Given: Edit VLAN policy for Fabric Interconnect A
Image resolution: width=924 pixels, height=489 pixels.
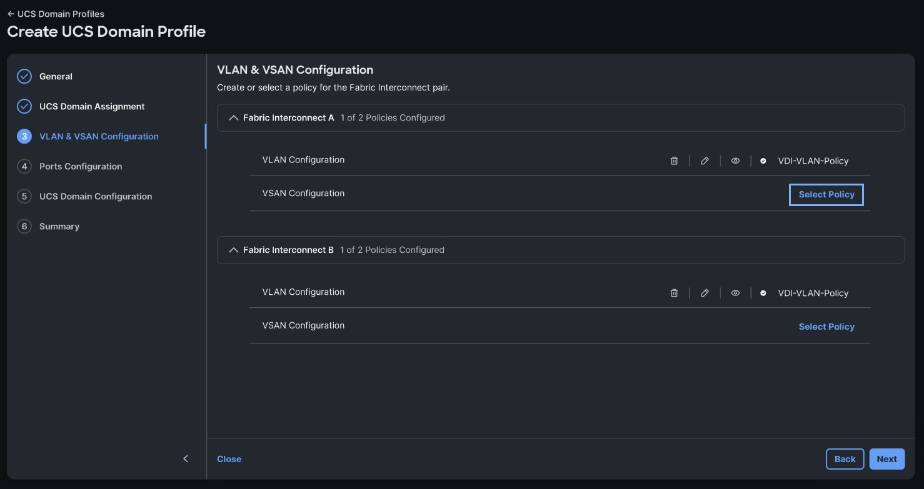Looking at the screenshot, I should point(705,161).
